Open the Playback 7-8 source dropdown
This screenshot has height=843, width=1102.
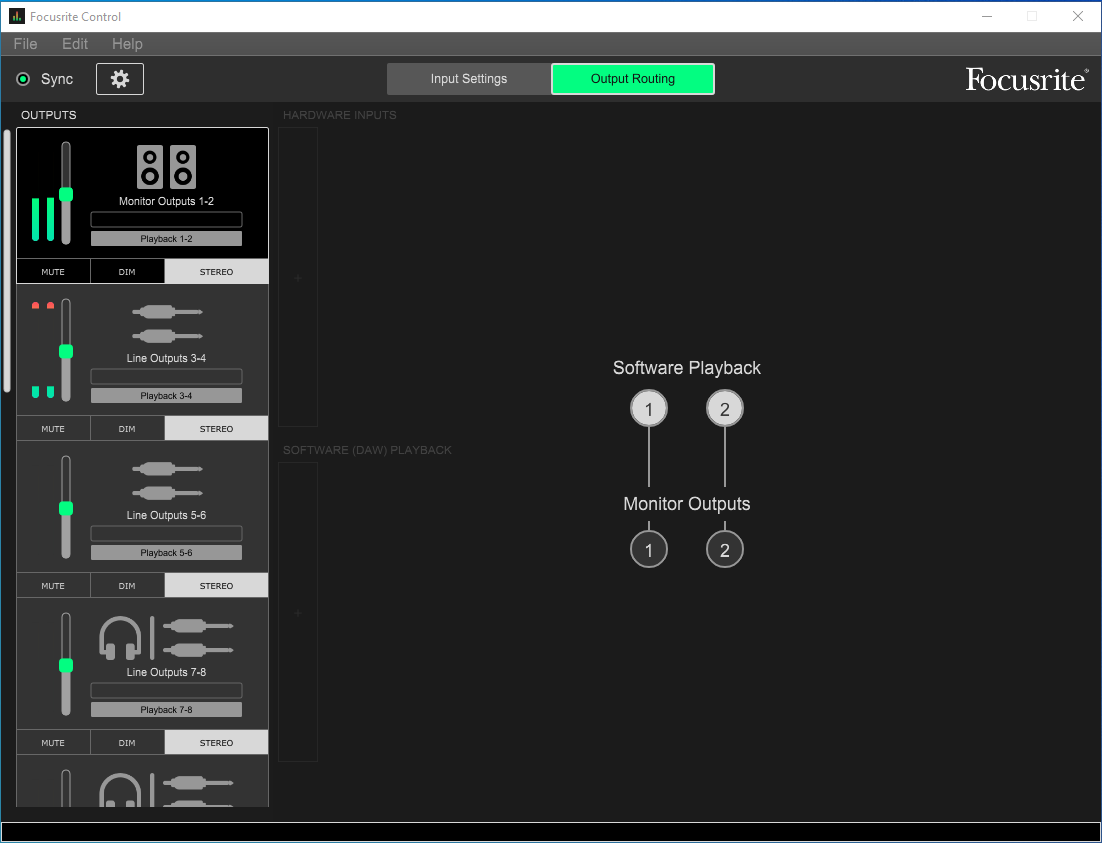166,710
